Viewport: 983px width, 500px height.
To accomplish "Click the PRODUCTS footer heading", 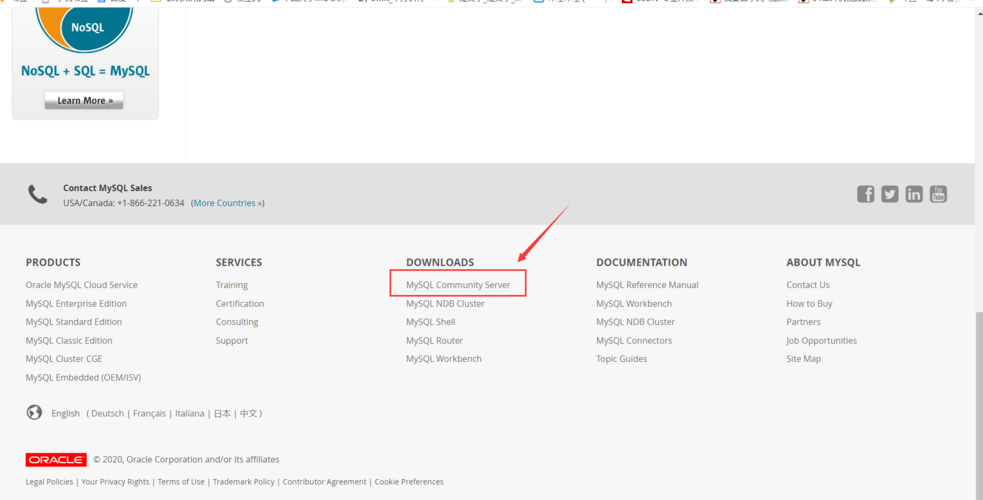I will [x=53, y=263].
